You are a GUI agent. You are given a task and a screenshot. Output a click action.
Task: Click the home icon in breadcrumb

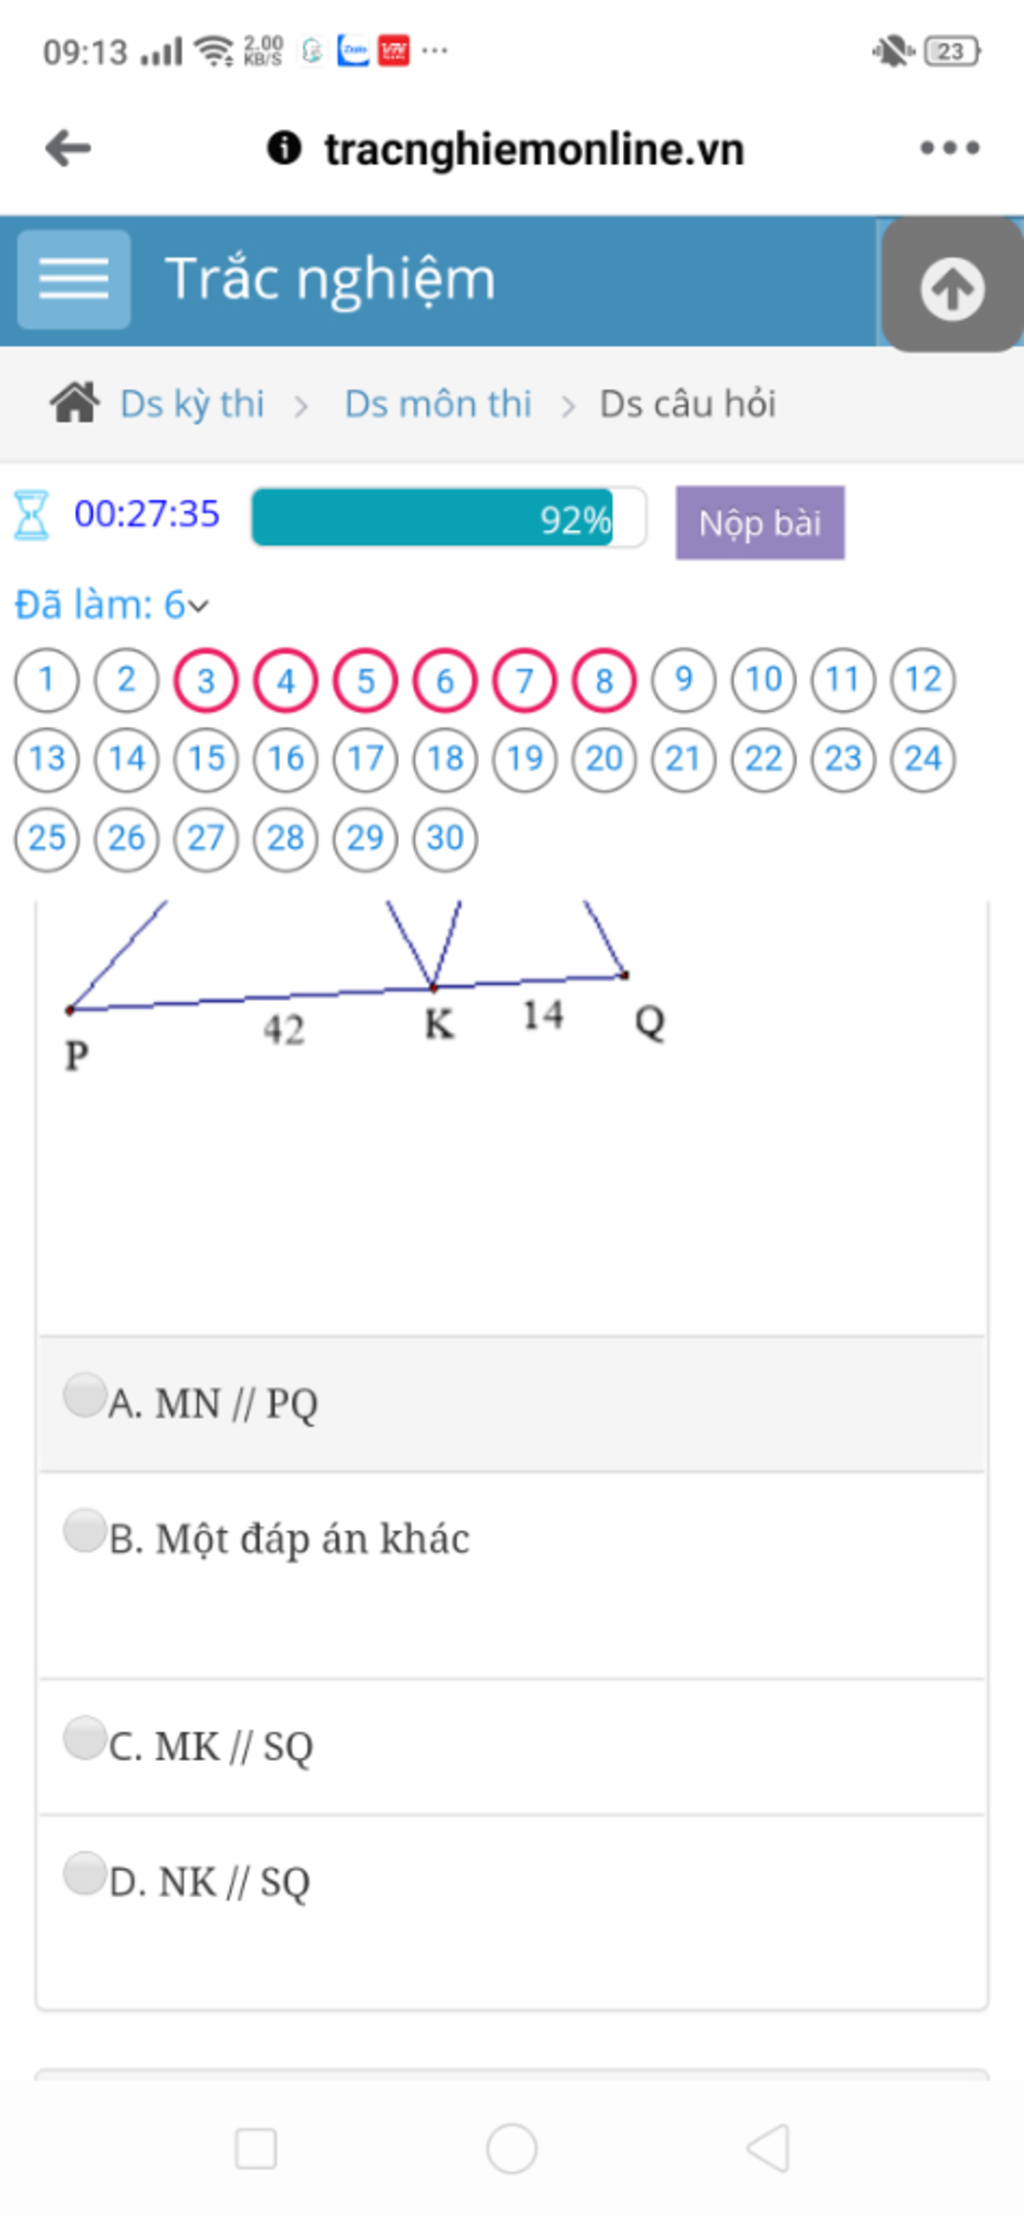point(75,403)
